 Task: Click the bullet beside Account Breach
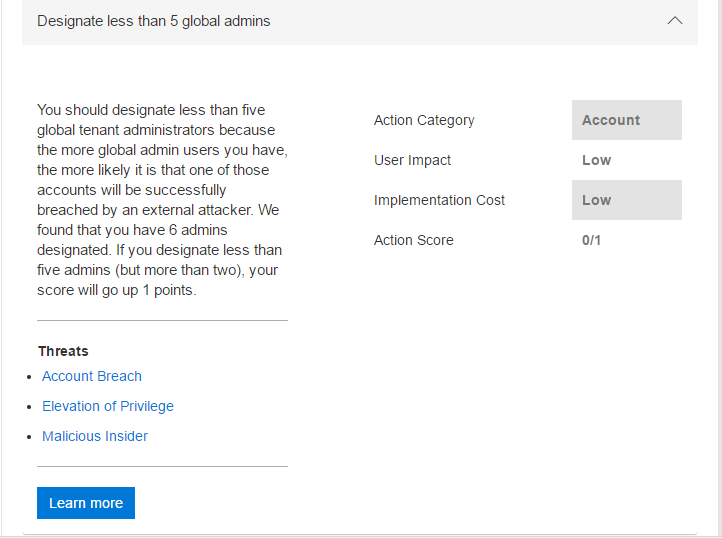coord(30,377)
